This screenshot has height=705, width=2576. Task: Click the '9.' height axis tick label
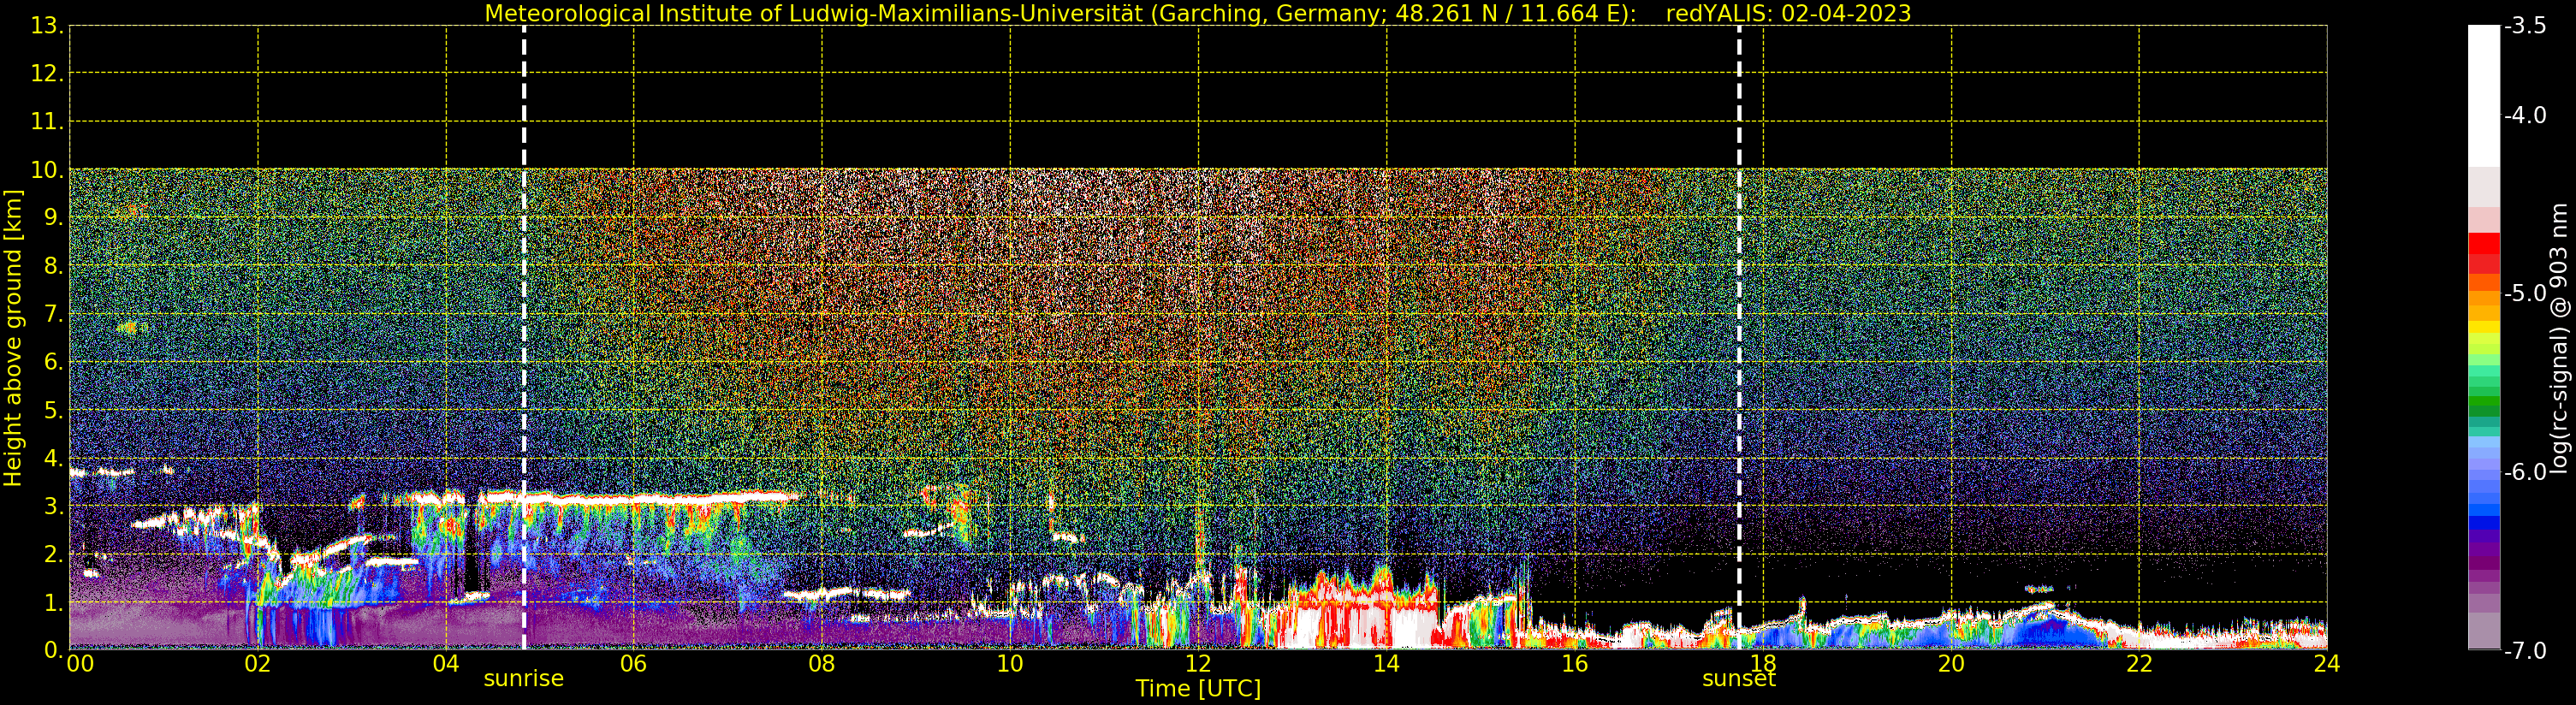[x=53, y=218]
